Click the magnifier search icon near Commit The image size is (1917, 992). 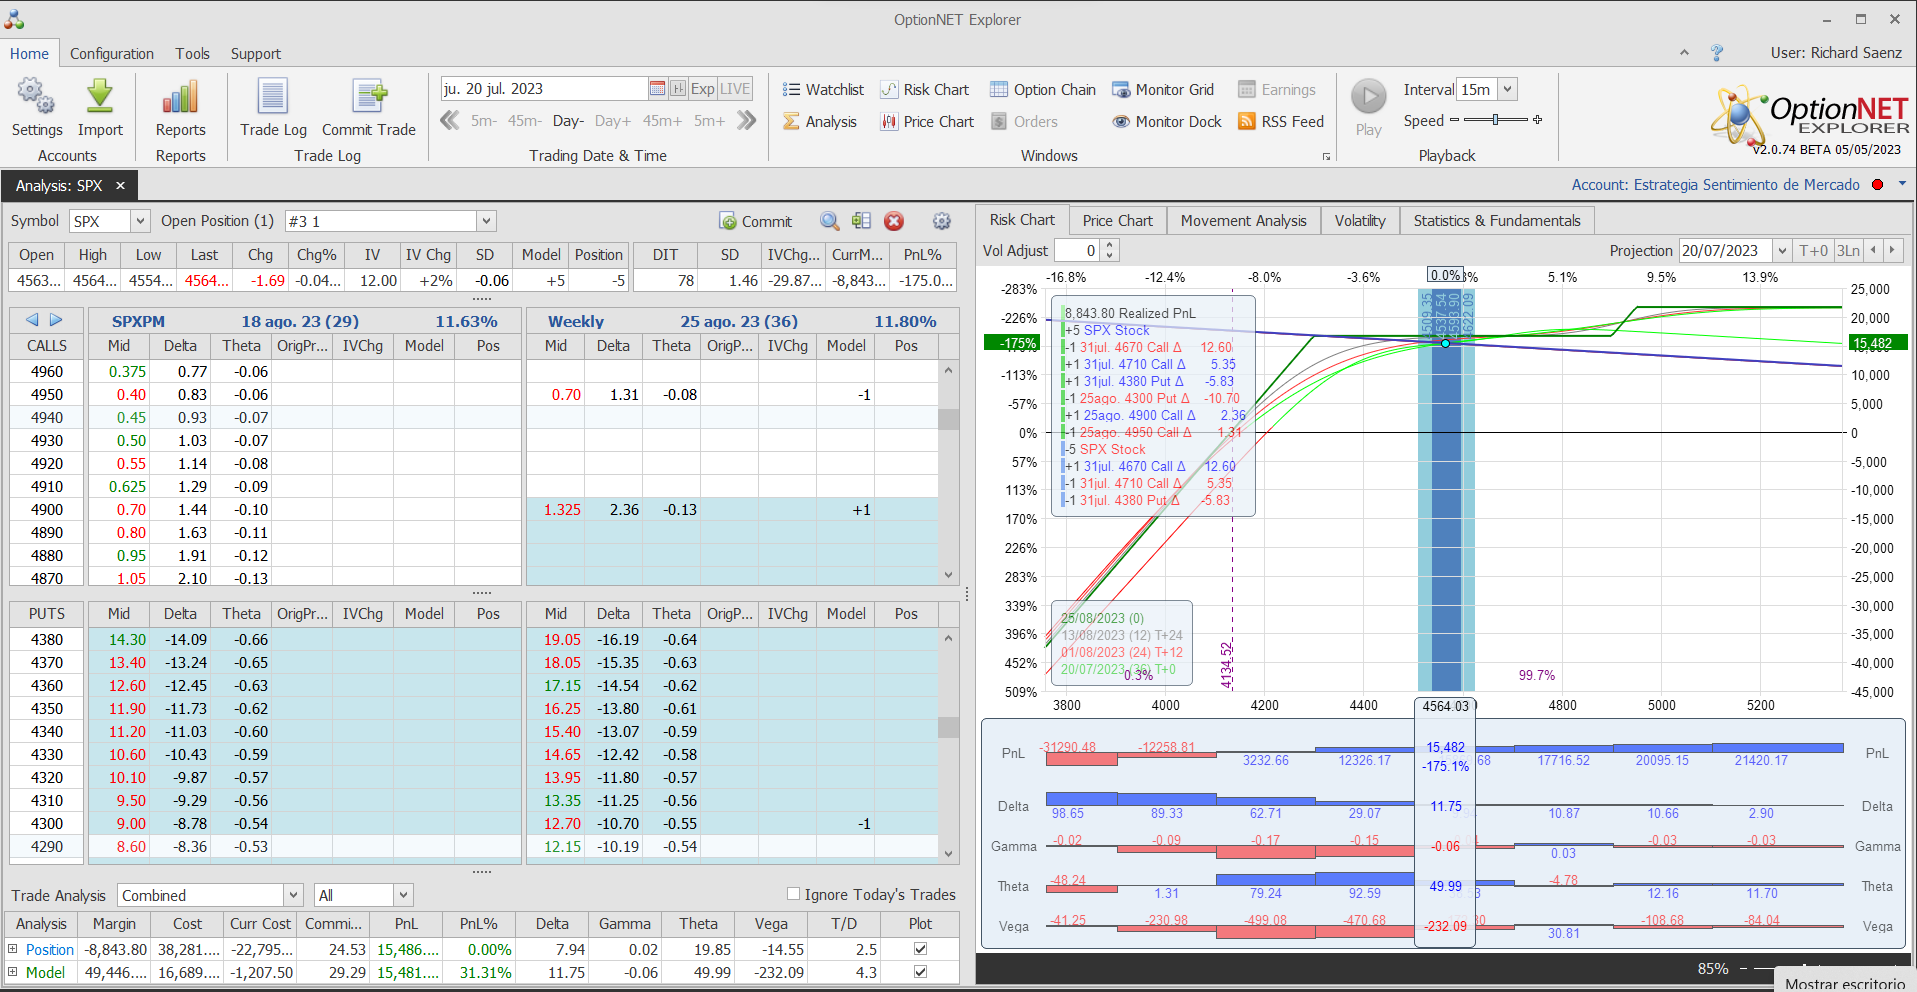tap(829, 221)
